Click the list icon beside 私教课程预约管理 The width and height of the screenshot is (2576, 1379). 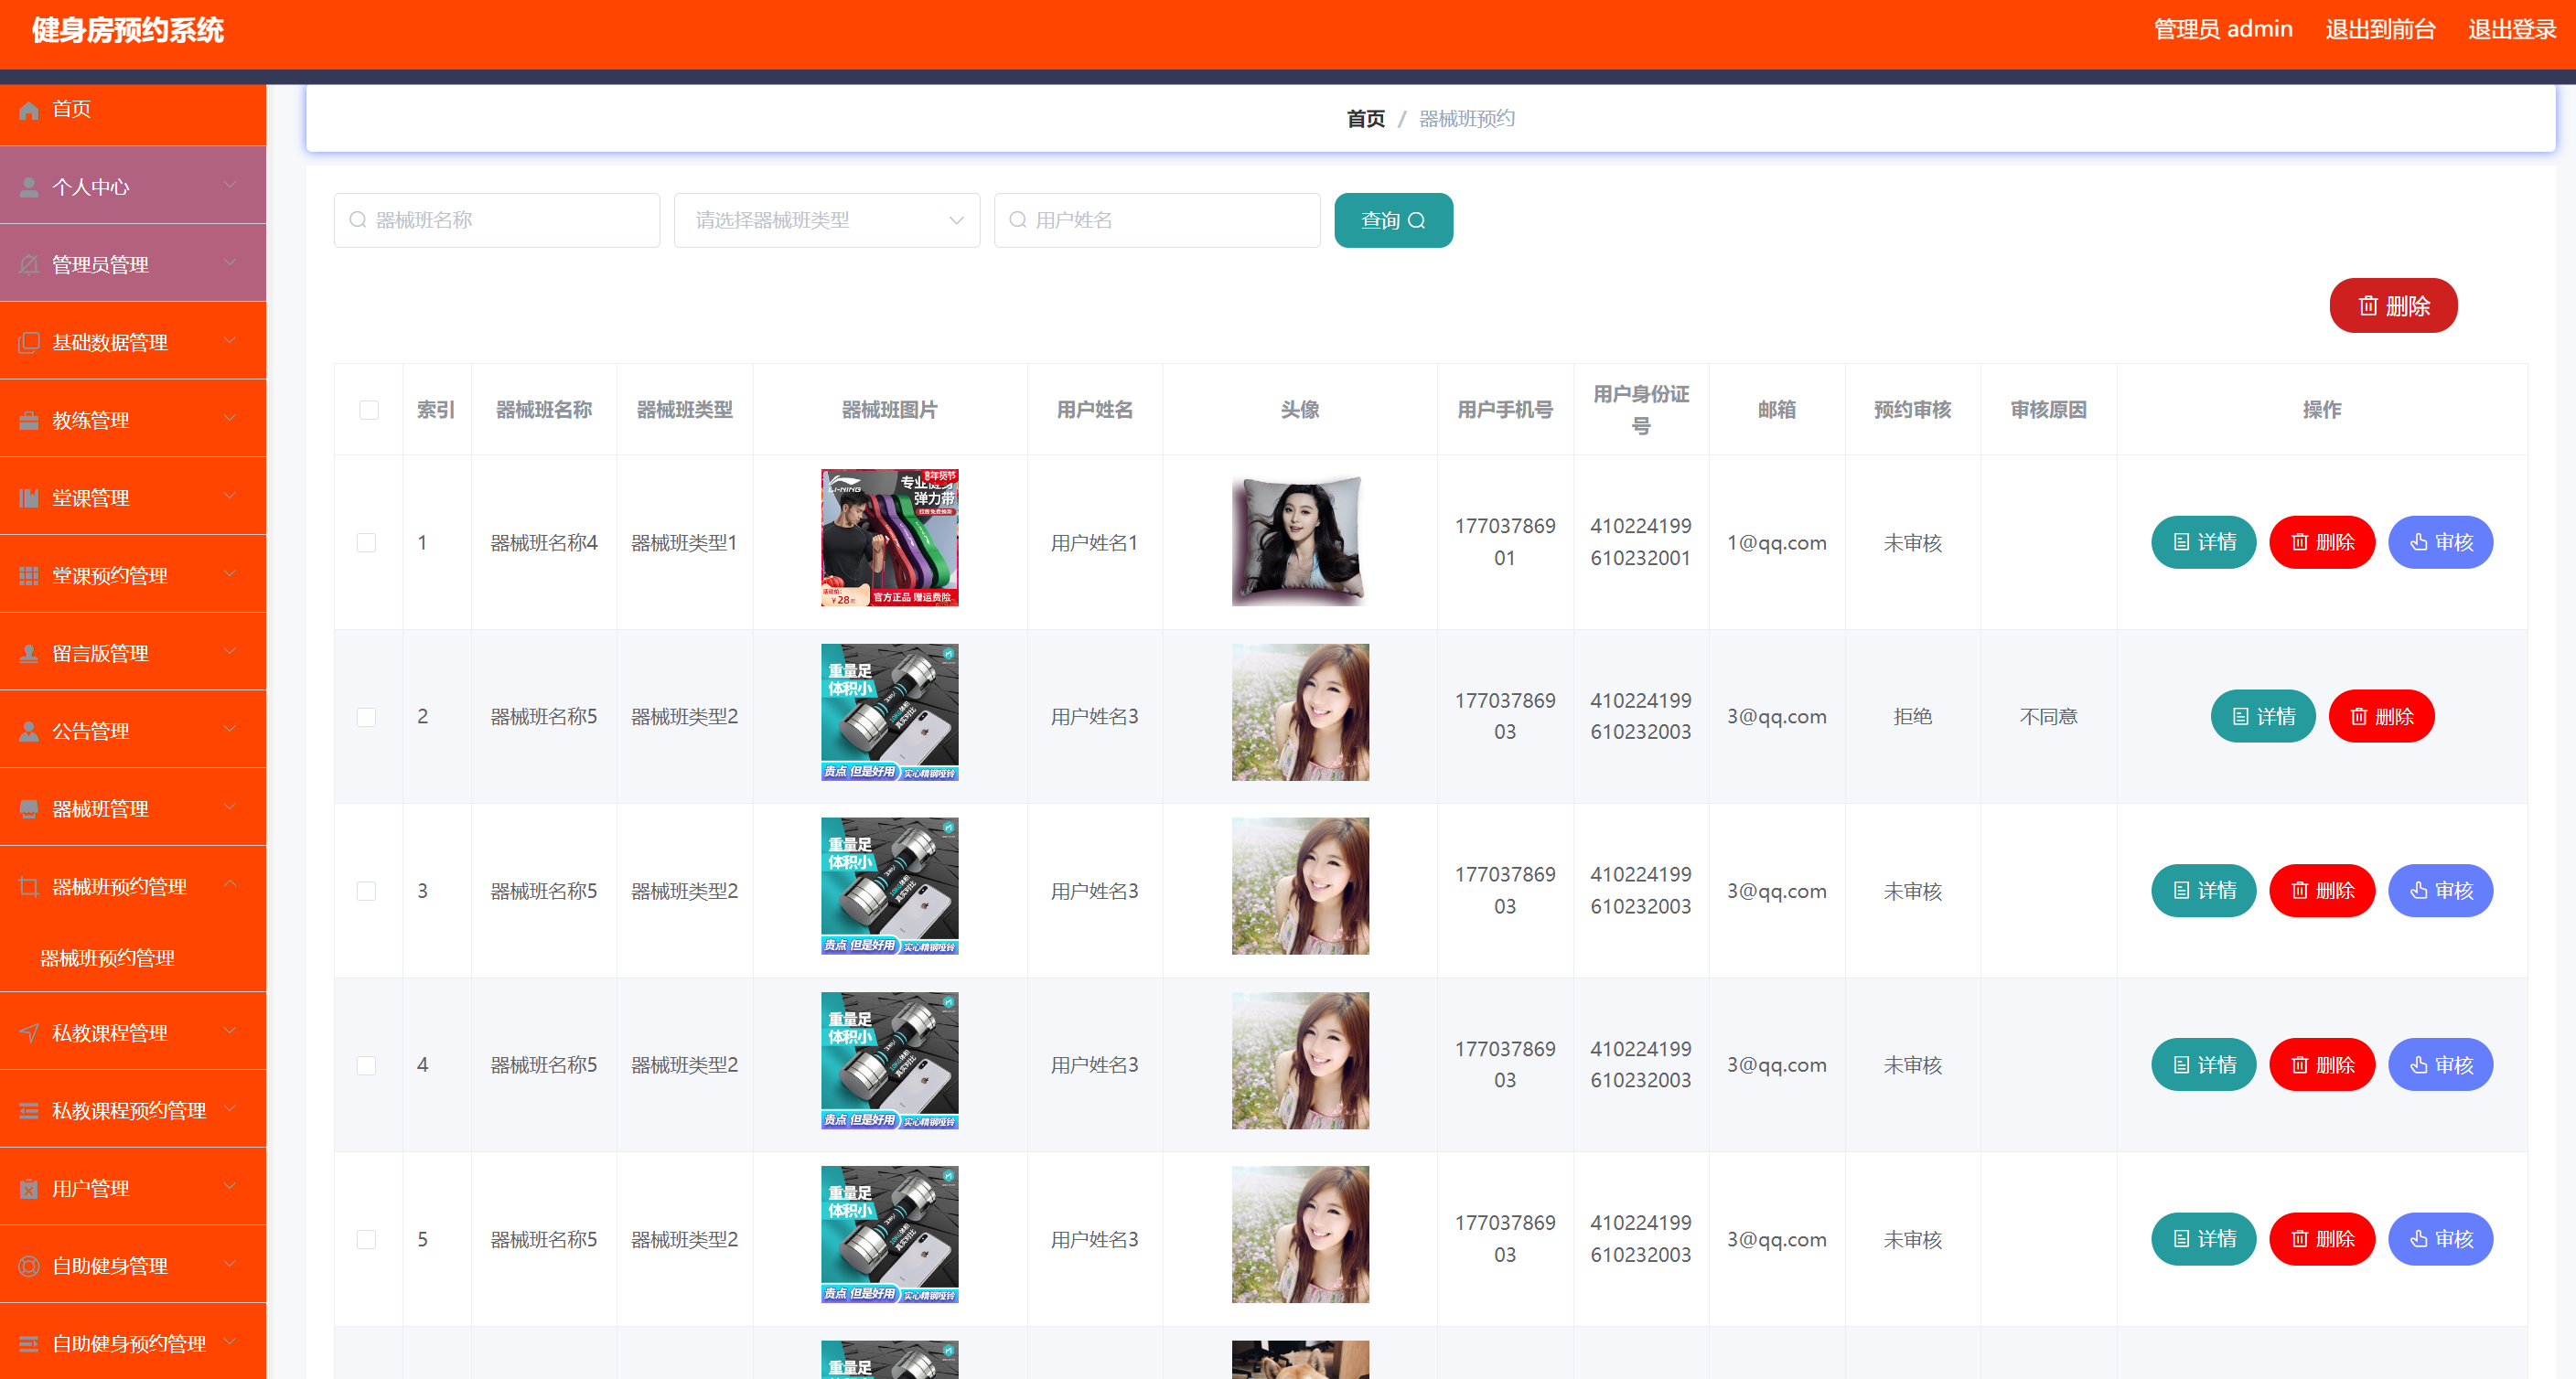pos(29,1111)
